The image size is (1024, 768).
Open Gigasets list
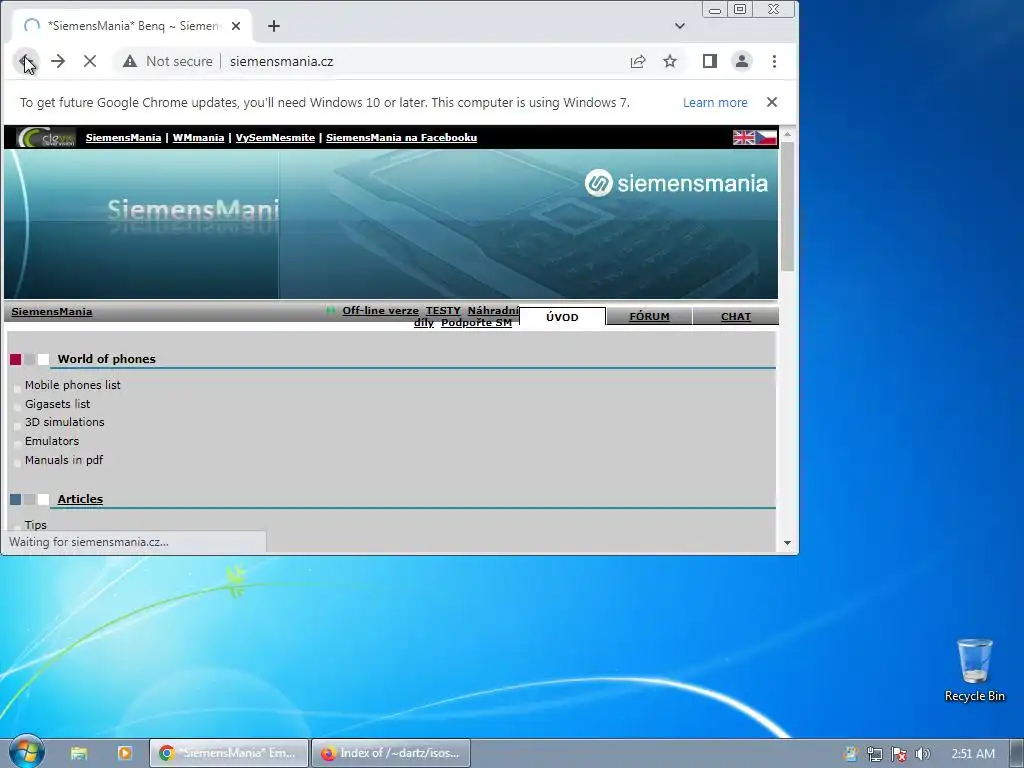(x=57, y=404)
